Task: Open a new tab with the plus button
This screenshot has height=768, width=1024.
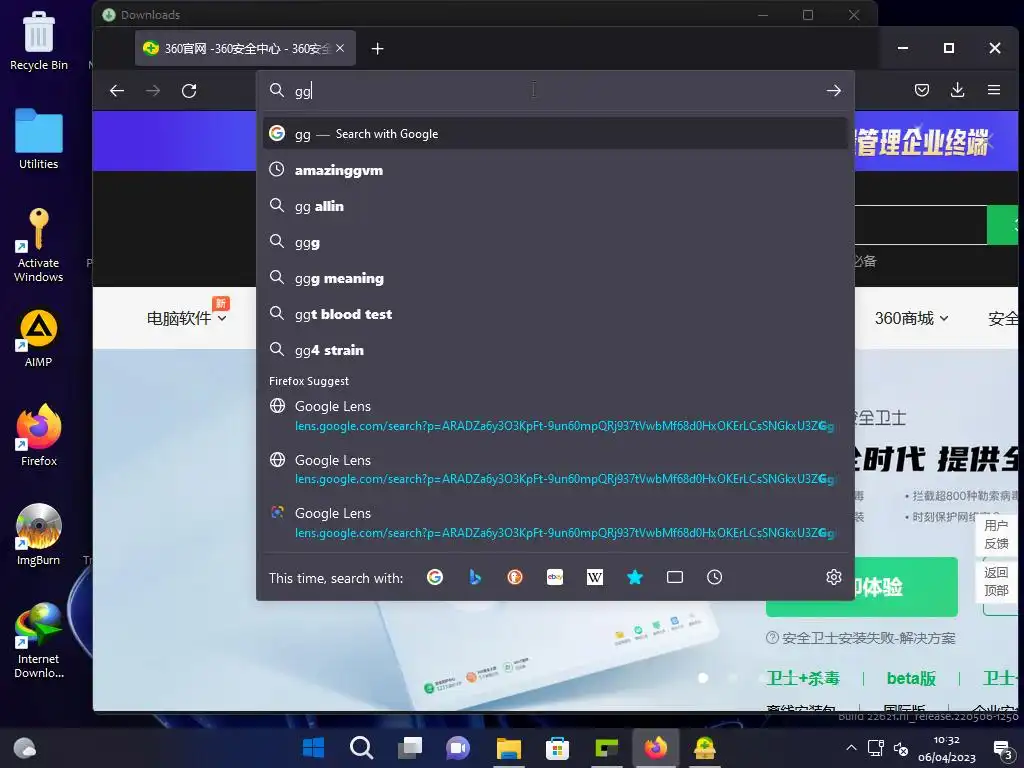Action: tap(377, 49)
